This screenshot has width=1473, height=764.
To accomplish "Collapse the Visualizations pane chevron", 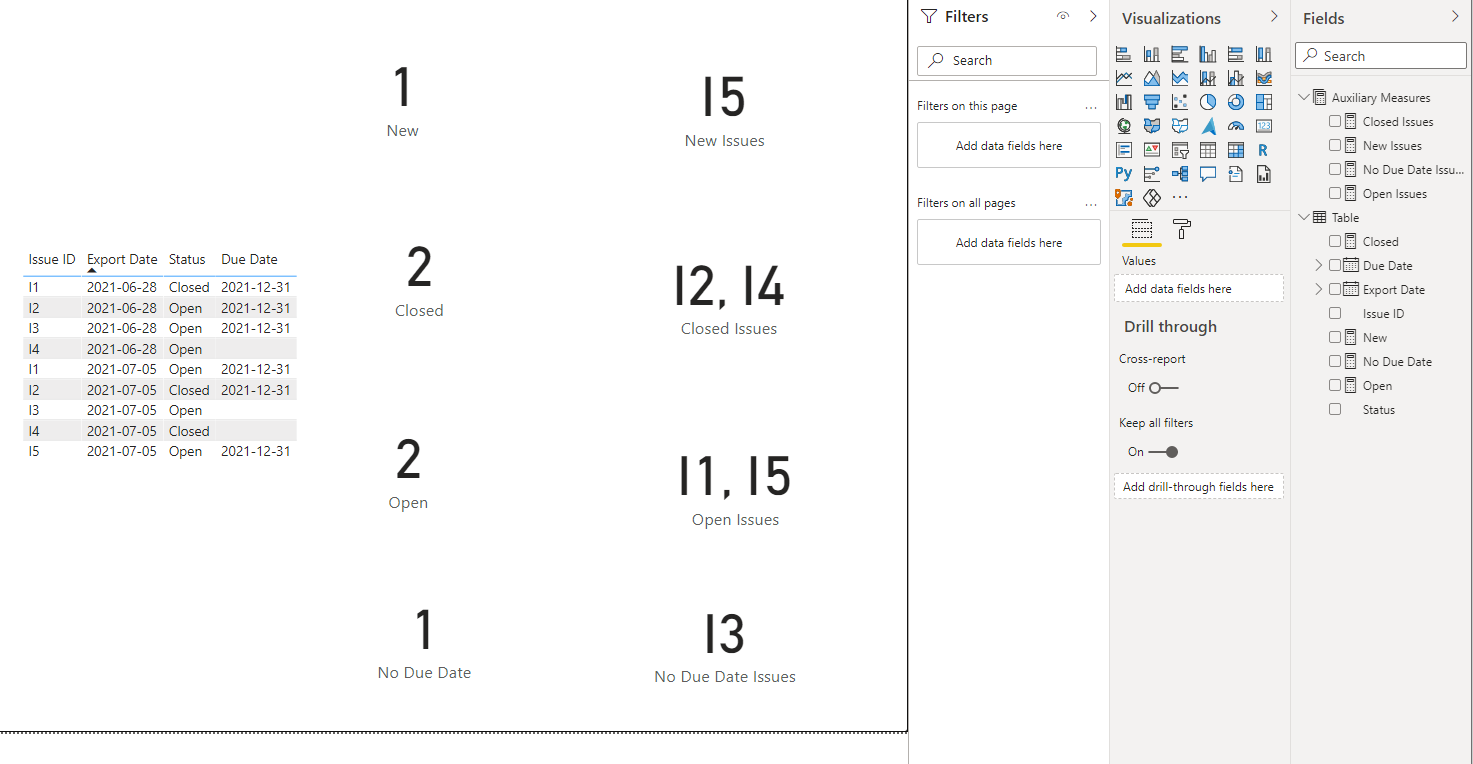I will point(1274,17).
